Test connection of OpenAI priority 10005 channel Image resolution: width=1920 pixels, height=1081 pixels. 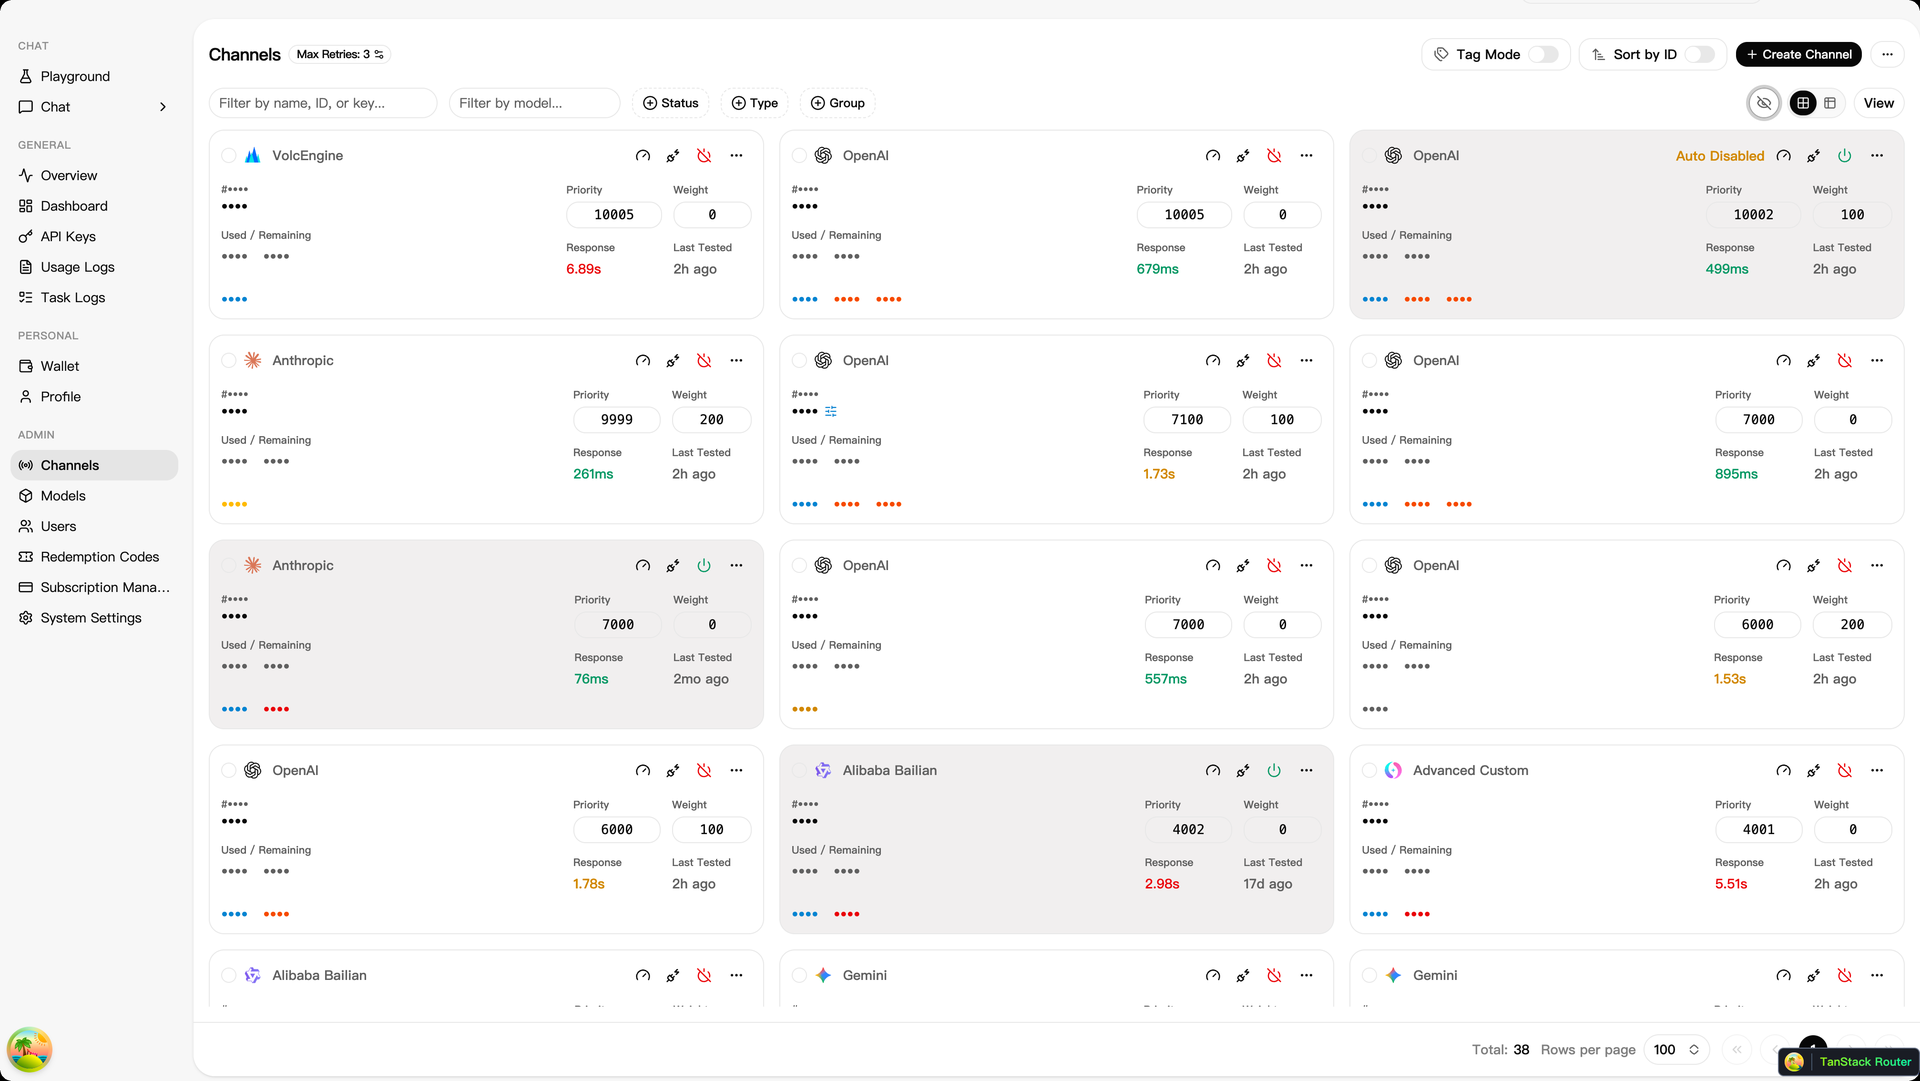(1243, 156)
